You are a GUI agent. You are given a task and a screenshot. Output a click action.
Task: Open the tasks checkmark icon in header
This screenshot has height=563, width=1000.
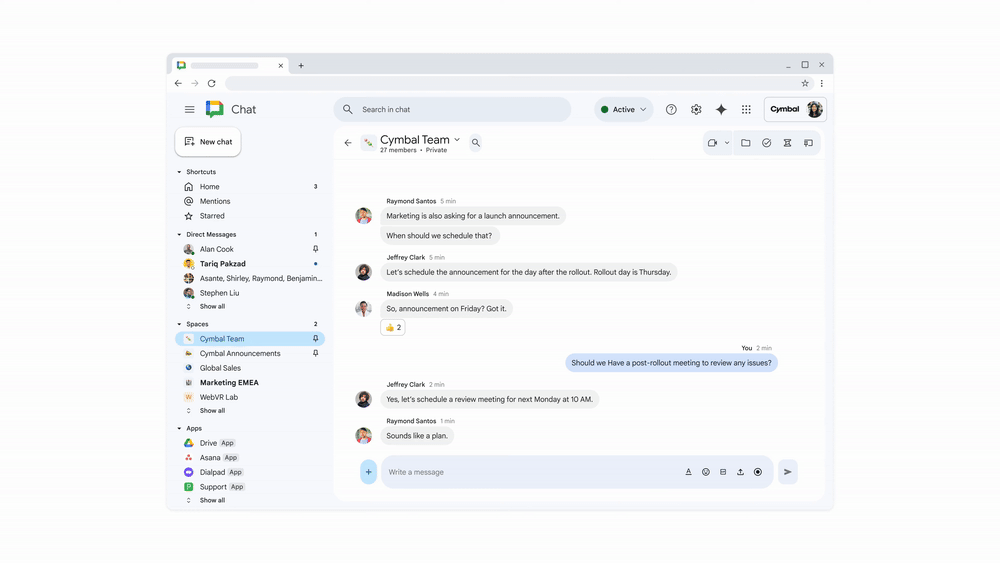(767, 143)
